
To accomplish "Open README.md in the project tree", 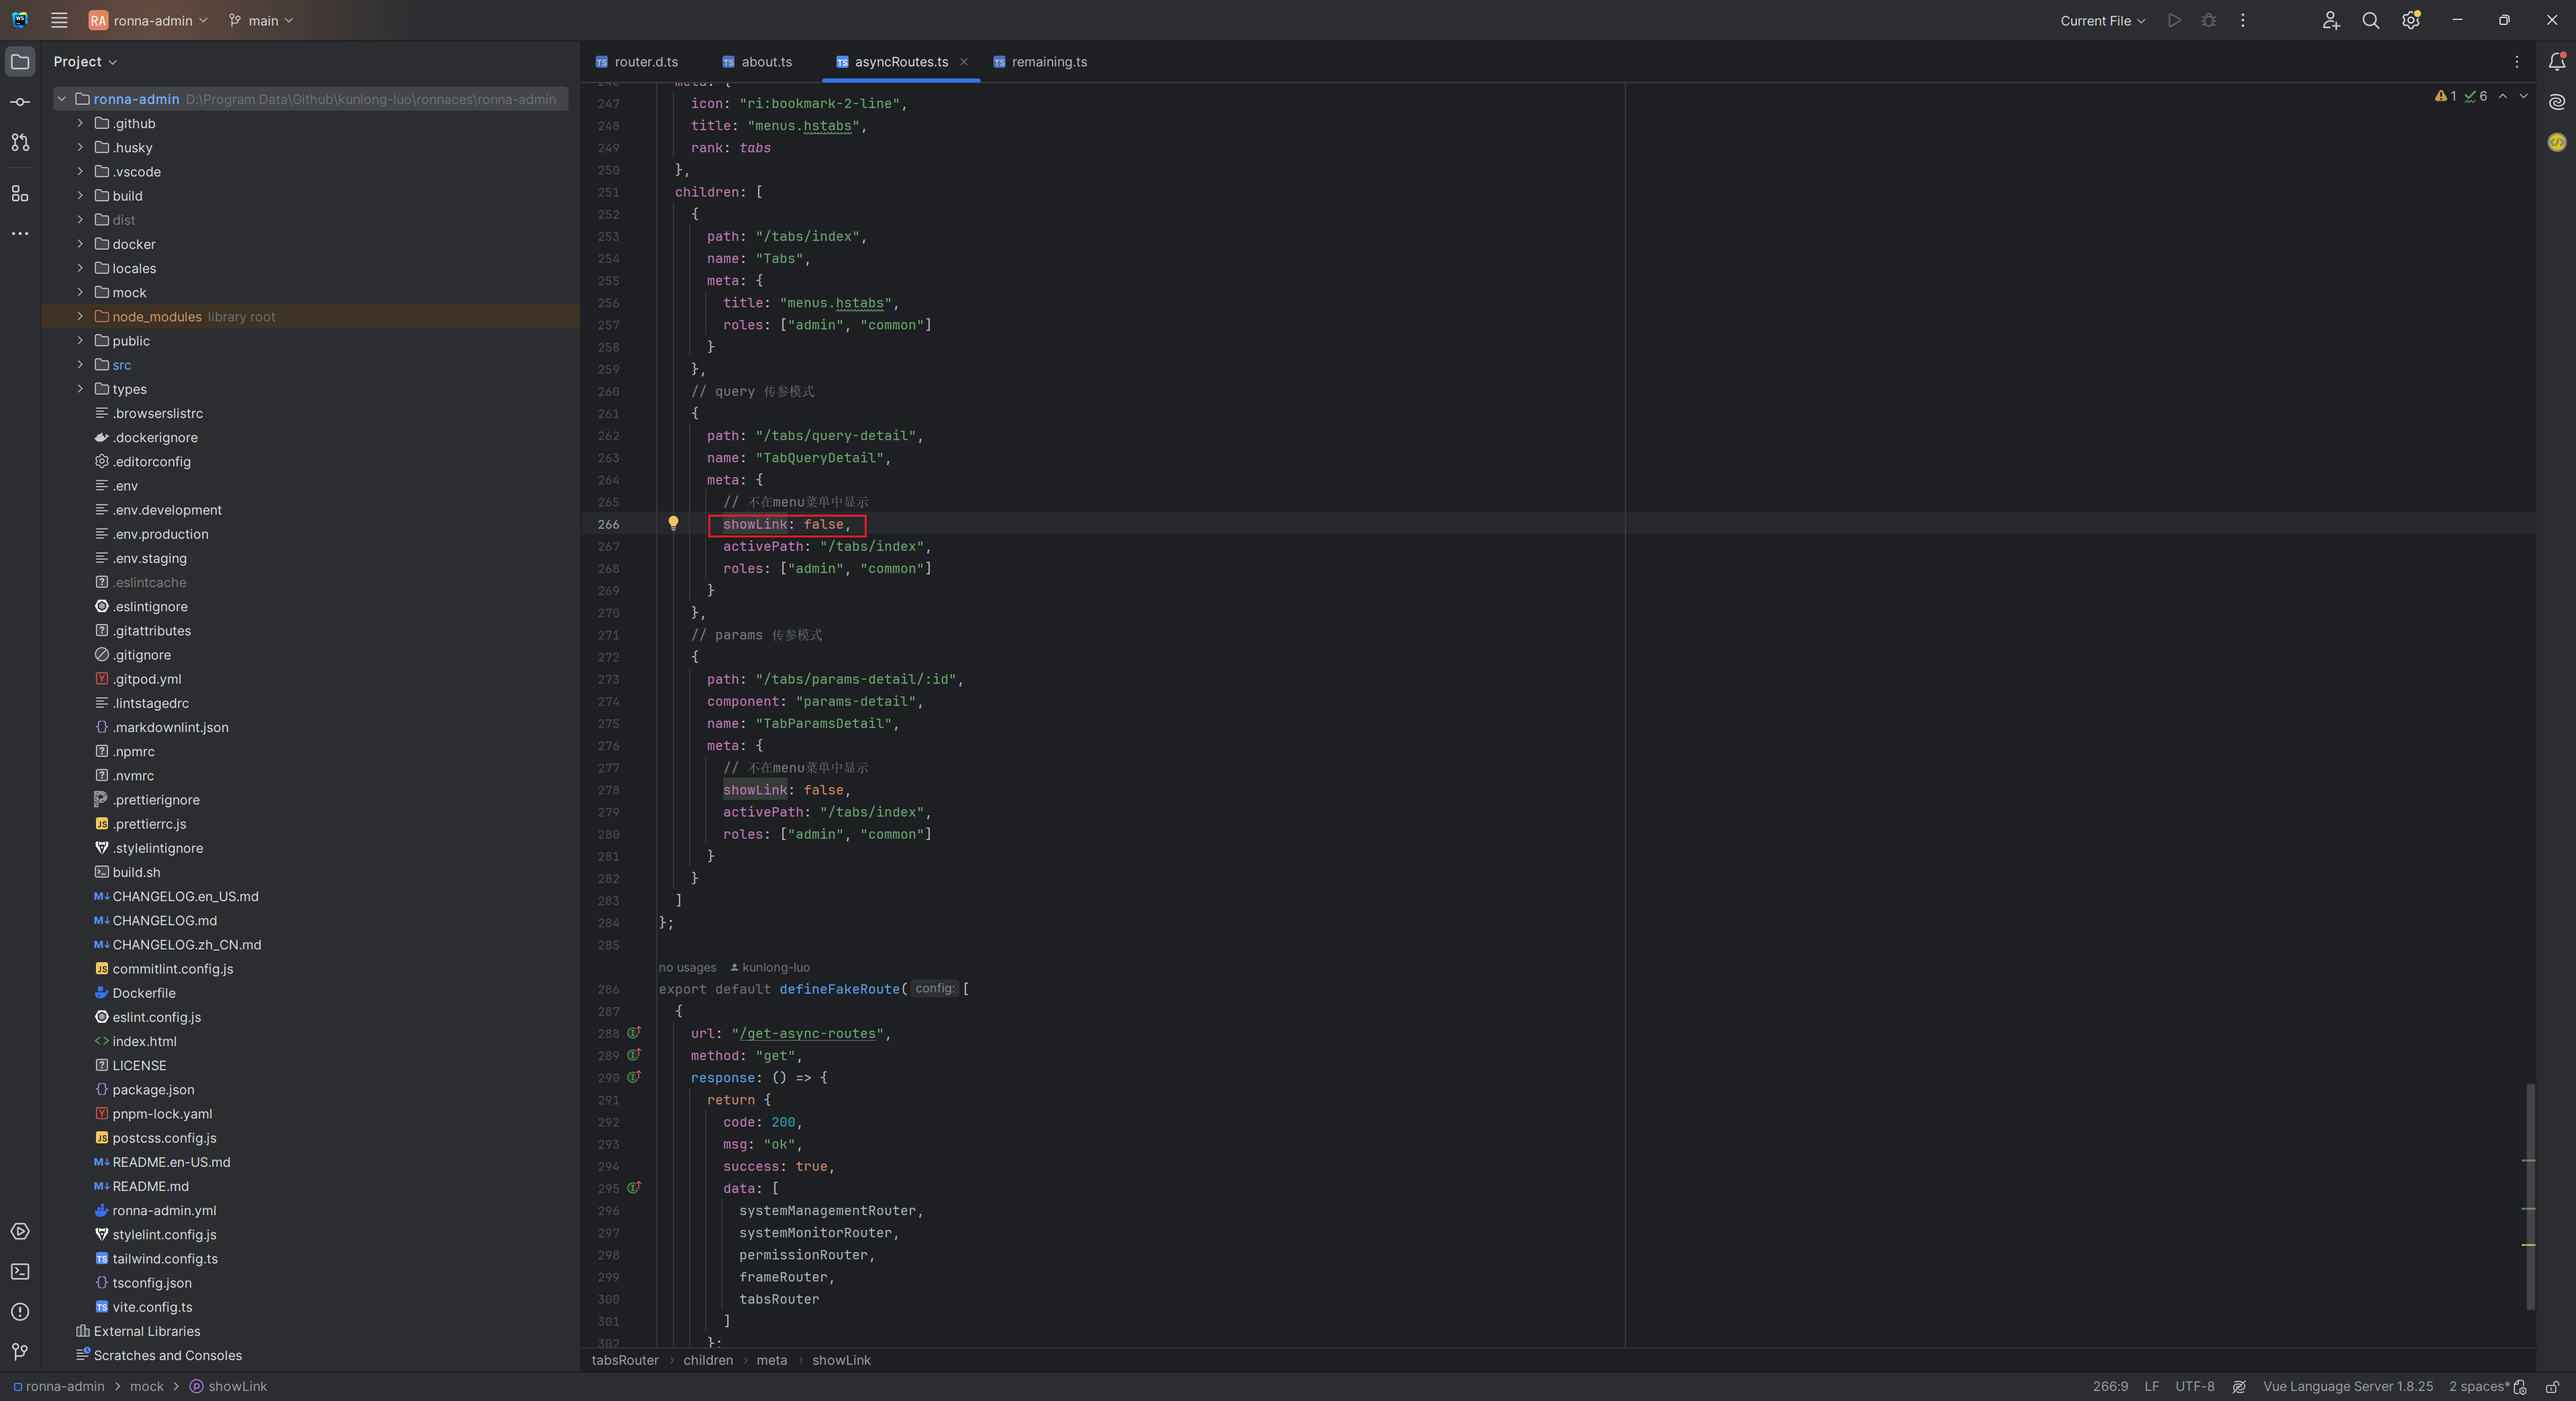I will (150, 1186).
